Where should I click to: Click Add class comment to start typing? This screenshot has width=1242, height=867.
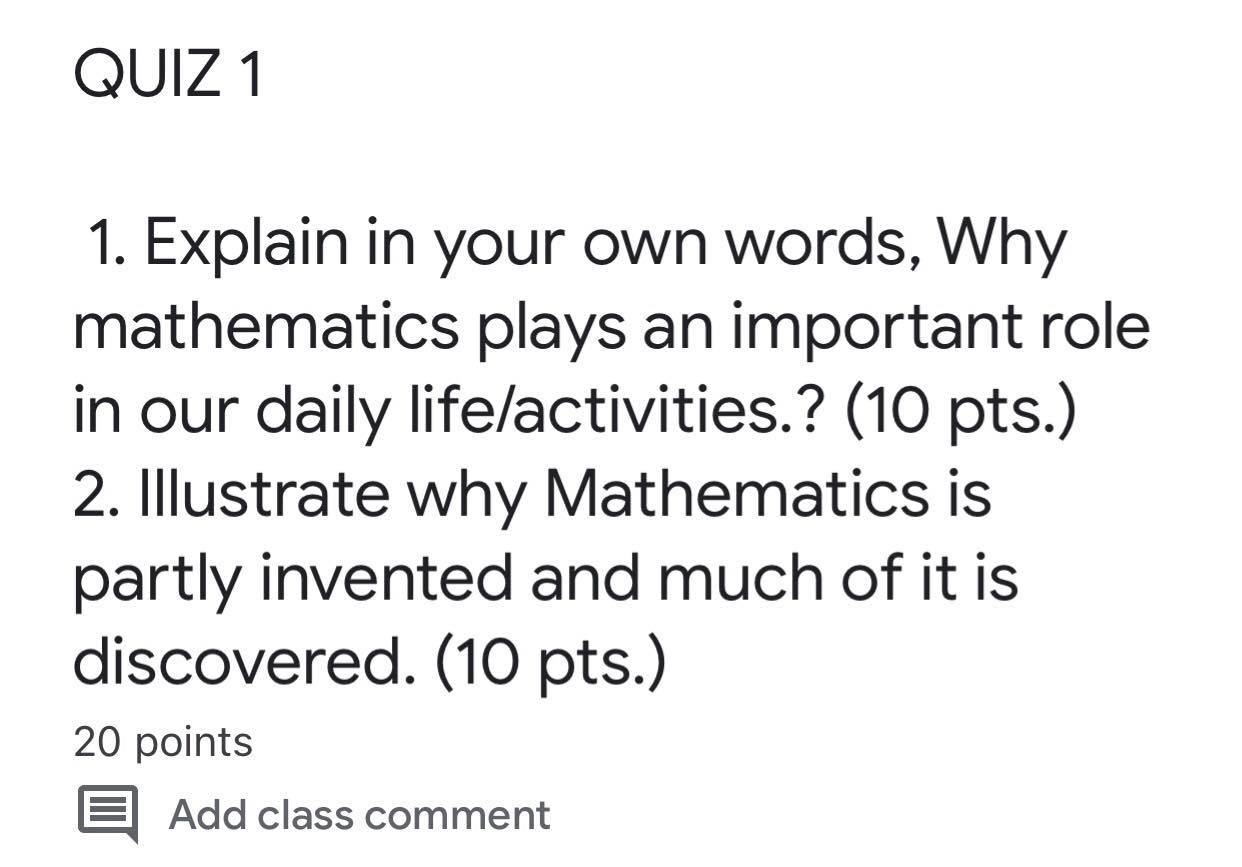[x=360, y=814]
